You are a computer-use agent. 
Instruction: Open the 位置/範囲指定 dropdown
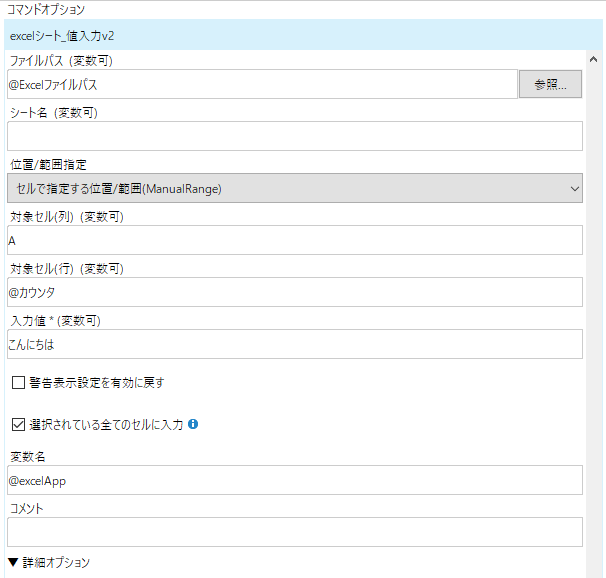(295, 188)
